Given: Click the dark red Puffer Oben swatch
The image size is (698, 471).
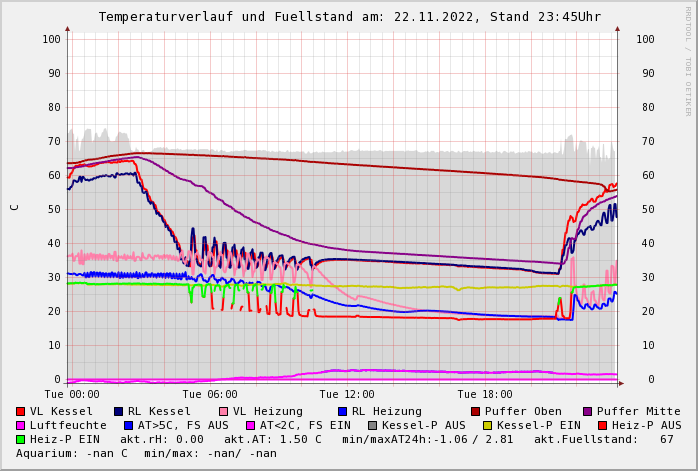Looking at the screenshot, I should (x=476, y=412).
